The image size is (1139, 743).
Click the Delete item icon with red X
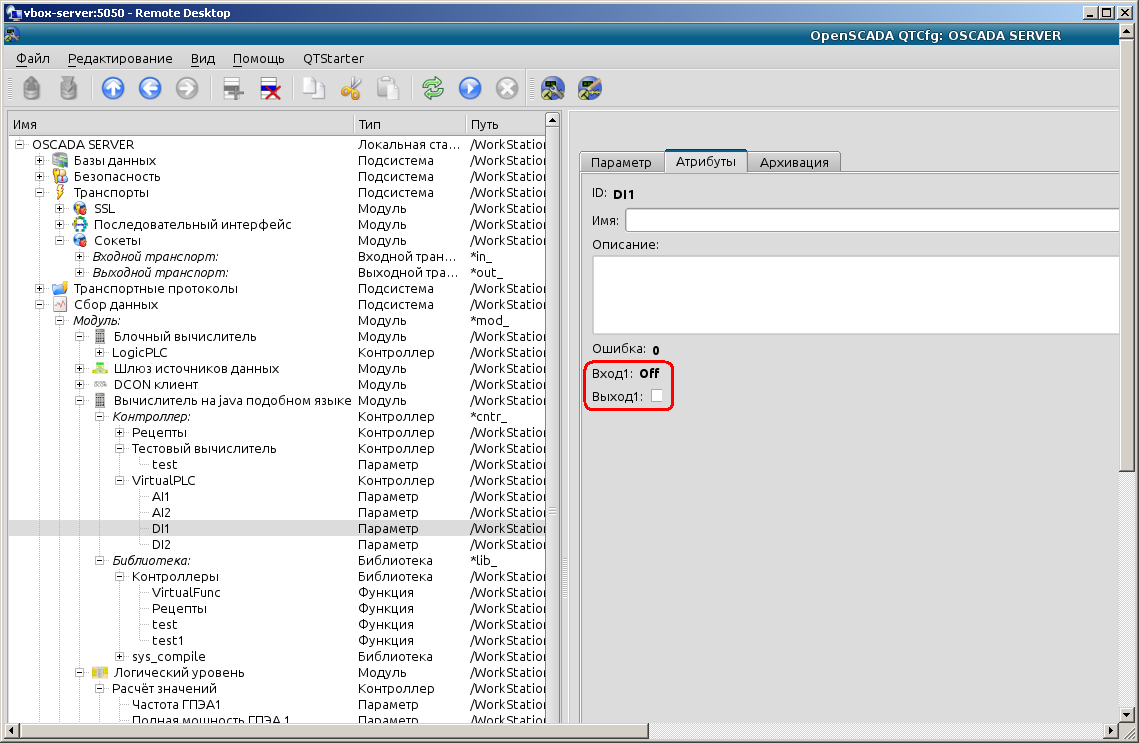pyautogui.click(x=270, y=89)
